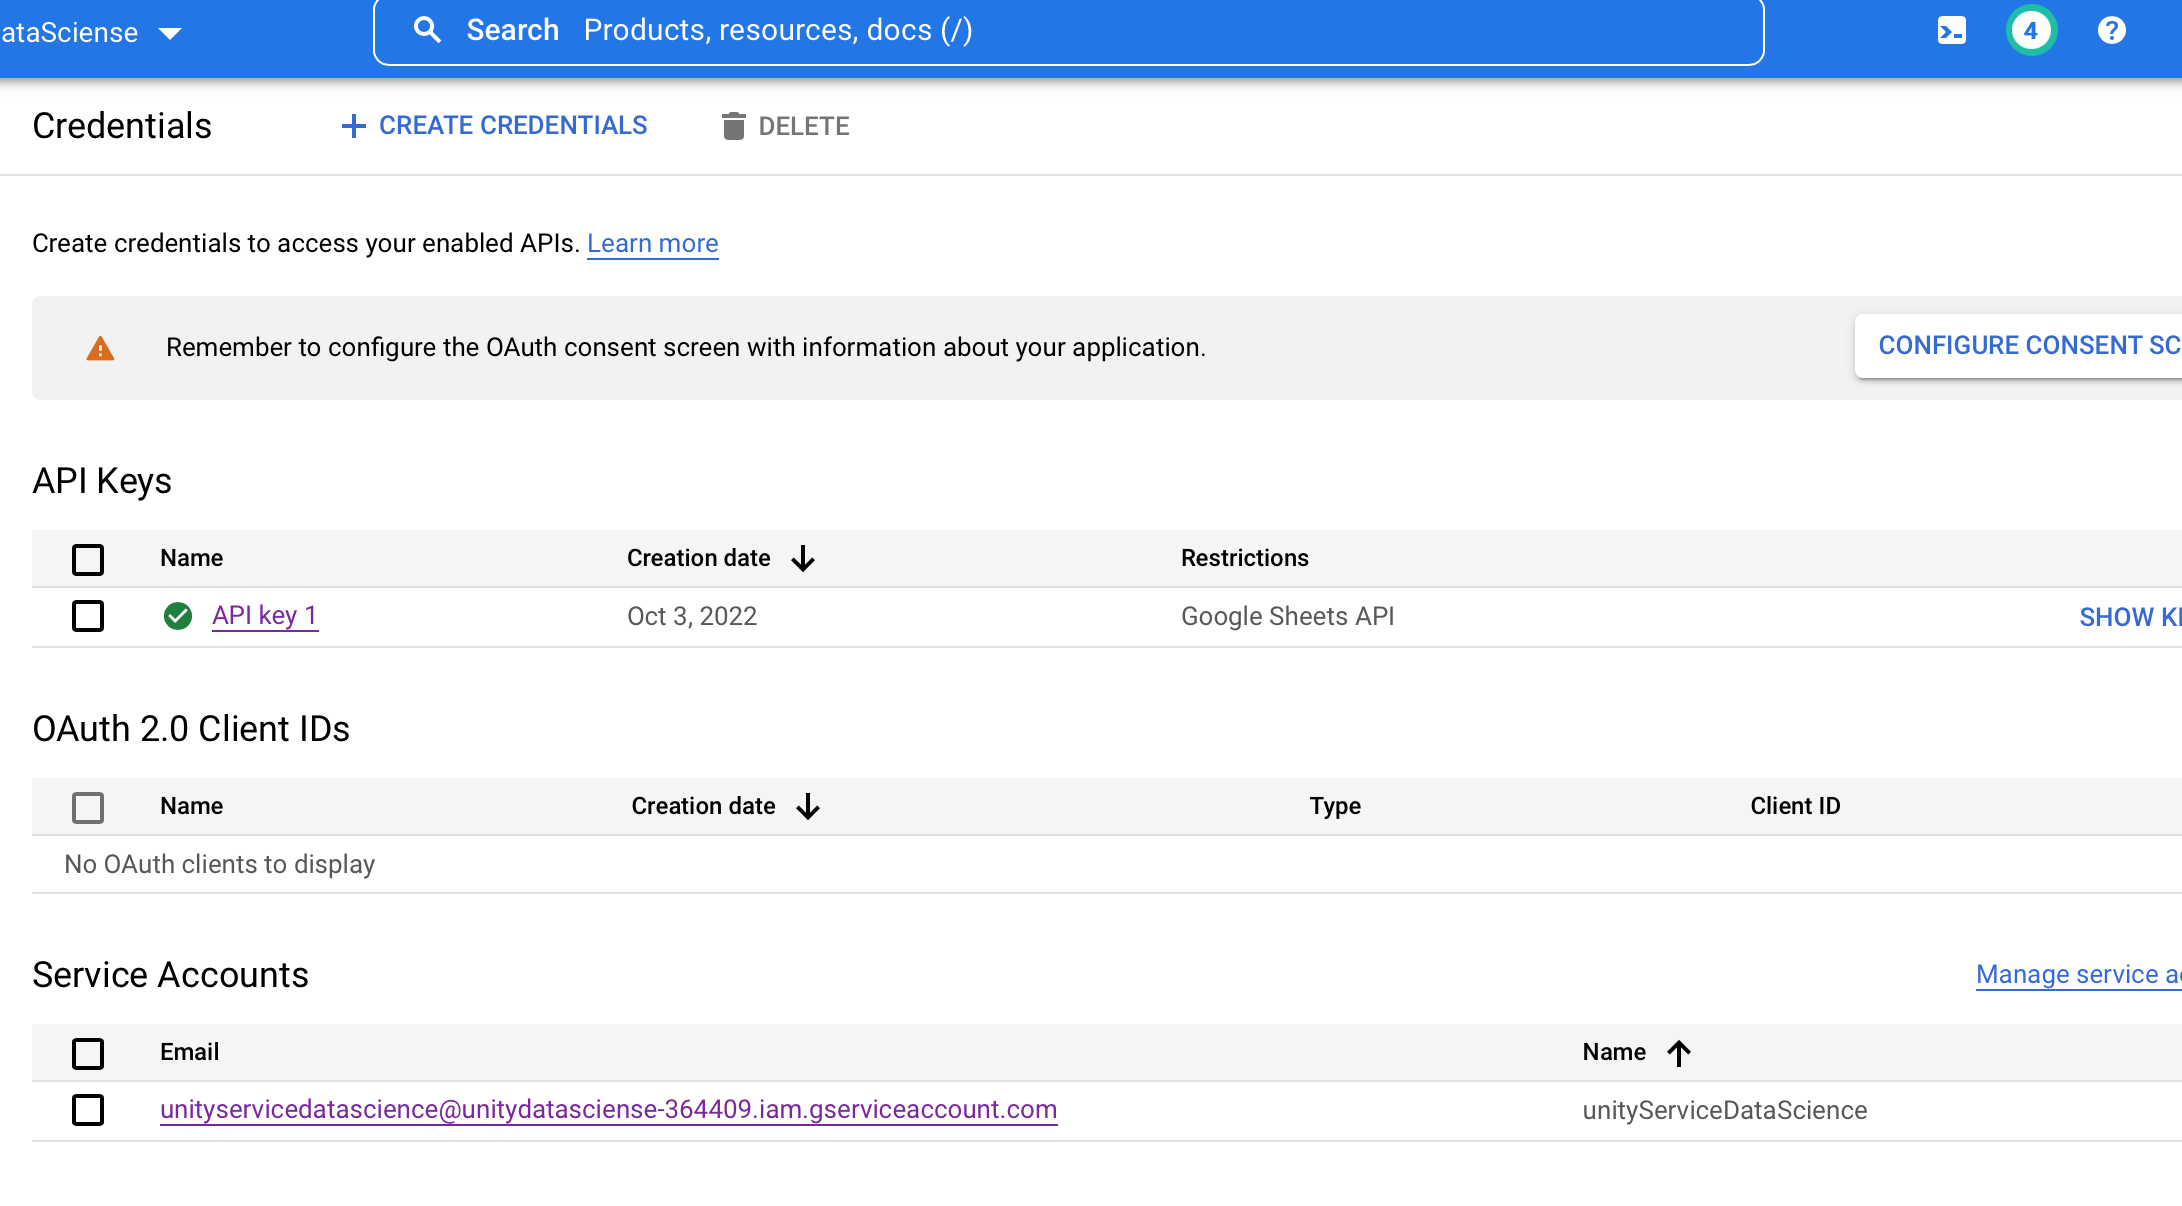Check the select-all box in API Keys header
The width and height of the screenshot is (2182, 1206).
coord(88,559)
